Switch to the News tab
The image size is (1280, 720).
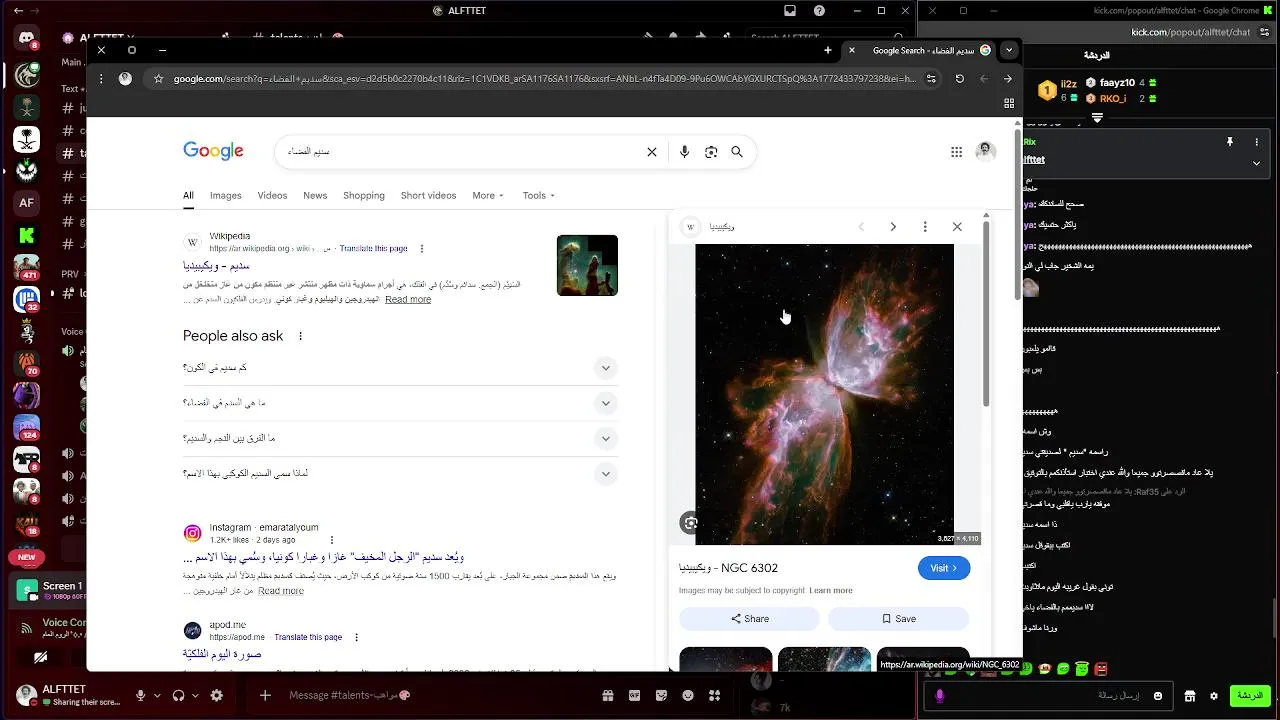tap(315, 196)
